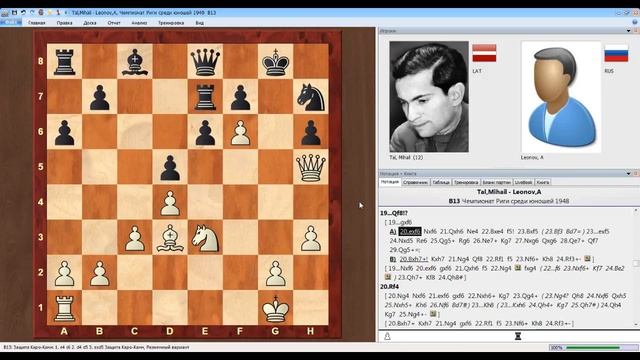Click Leonov's generic avatar picture
The height and width of the screenshot is (360, 640).
click(561, 97)
